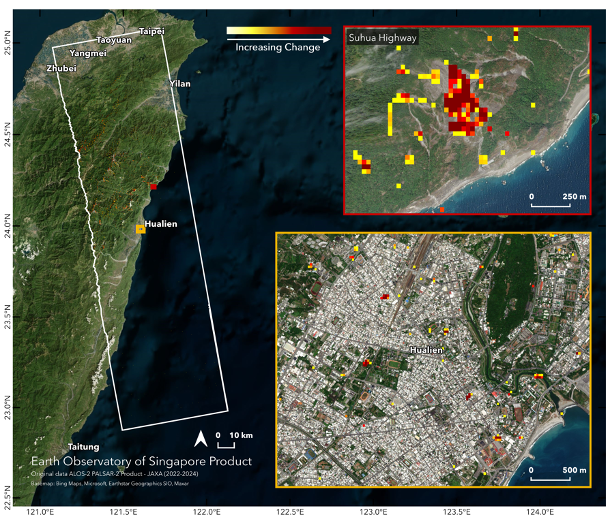Click the Increasing Change color gradient bar

coord(278,30)
